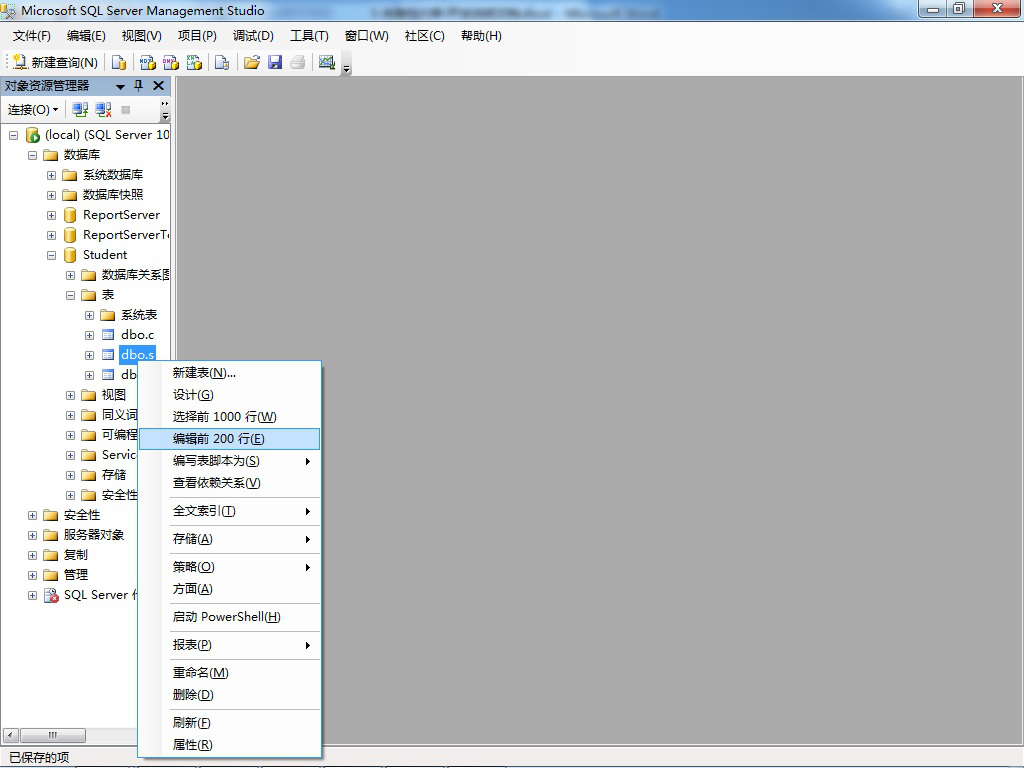Click the Open File folder icon

(x=251, y=62)
